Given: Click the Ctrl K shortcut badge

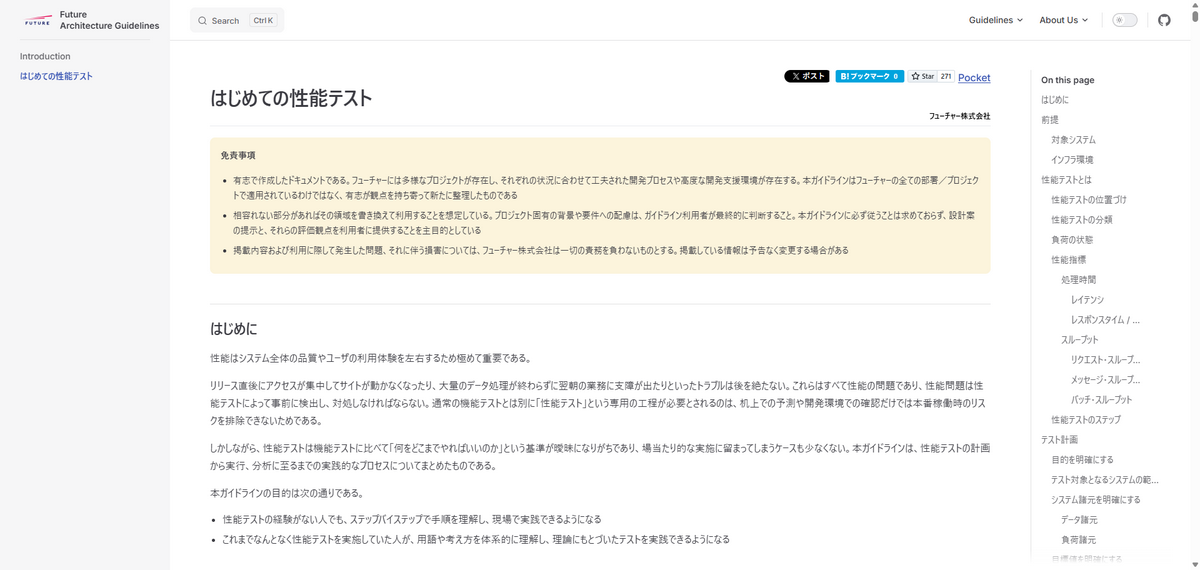Looking at the screenshot, I should [263, 20].
